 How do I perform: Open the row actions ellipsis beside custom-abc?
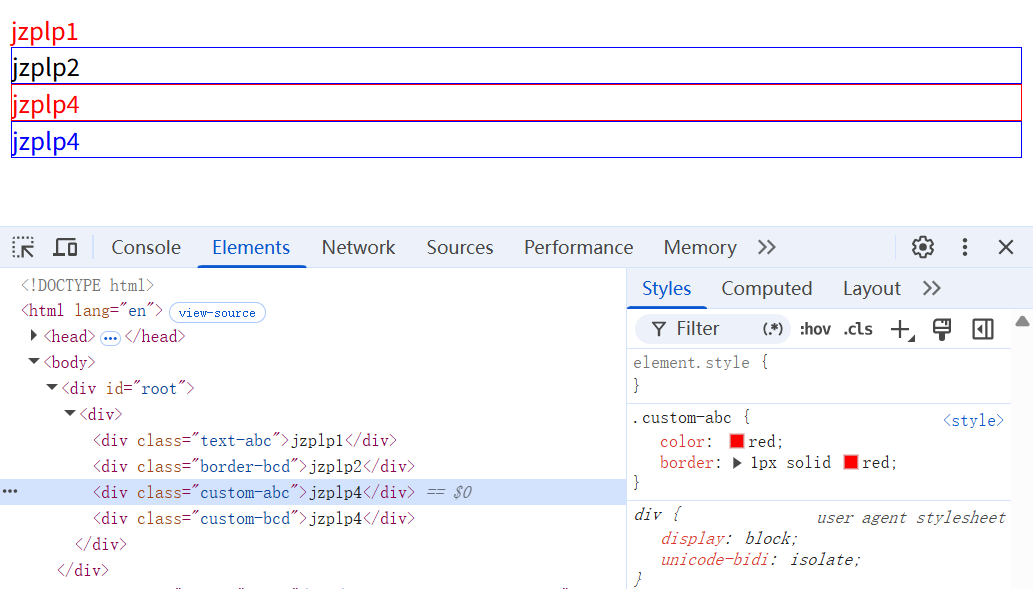(10, 491)
